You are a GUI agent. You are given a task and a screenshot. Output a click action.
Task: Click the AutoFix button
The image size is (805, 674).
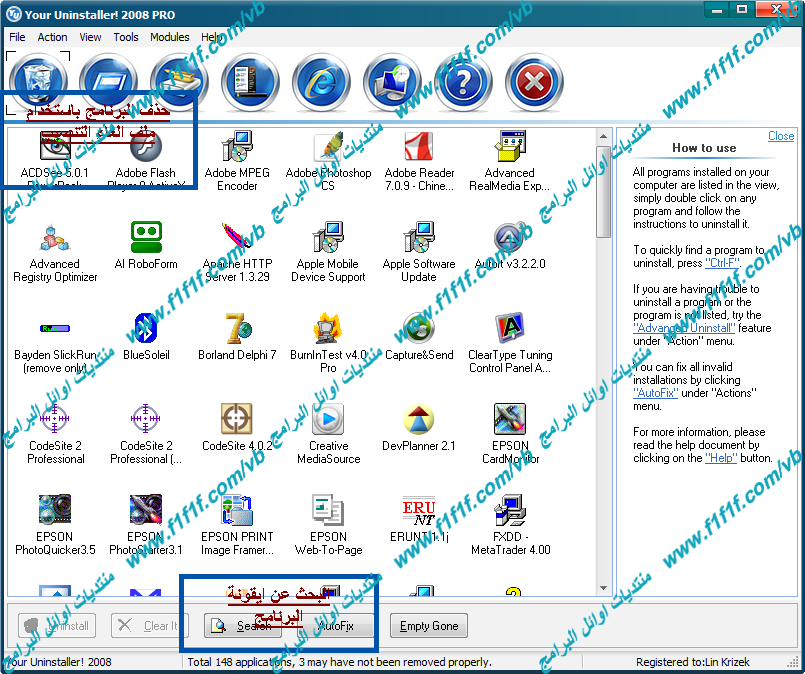336,626
